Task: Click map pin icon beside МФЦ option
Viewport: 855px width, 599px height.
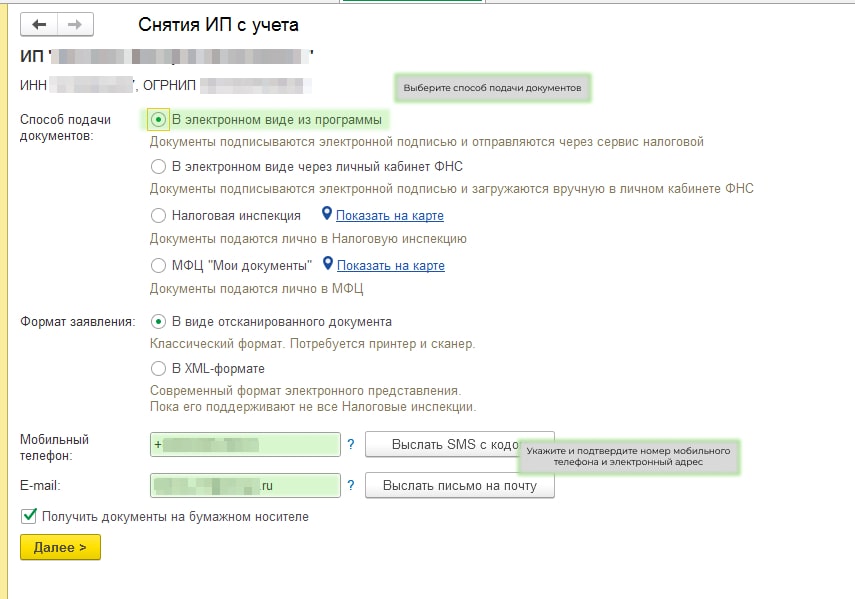Action: (327, 264)
